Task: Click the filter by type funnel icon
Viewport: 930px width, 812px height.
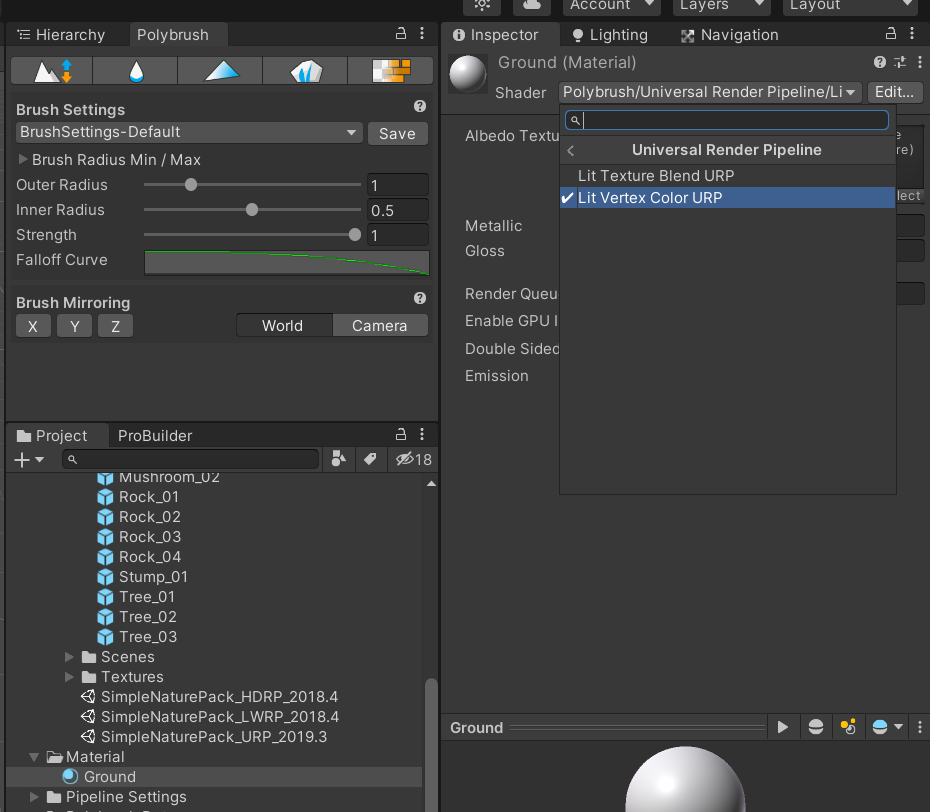Action: [x=338, y=459]
